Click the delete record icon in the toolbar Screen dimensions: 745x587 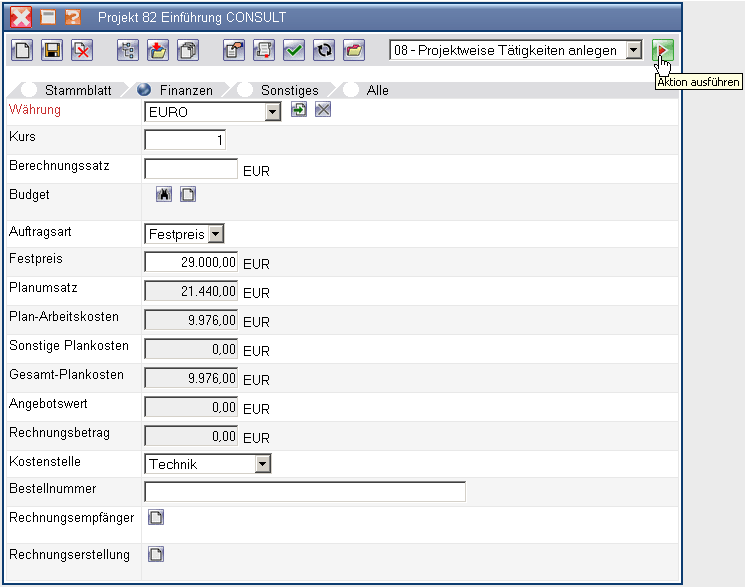pyautogui.click(x=82, y=50)
